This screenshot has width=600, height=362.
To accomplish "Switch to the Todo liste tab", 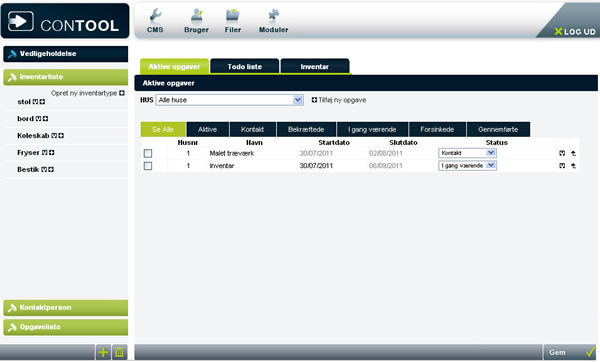I will coord(245,66).
